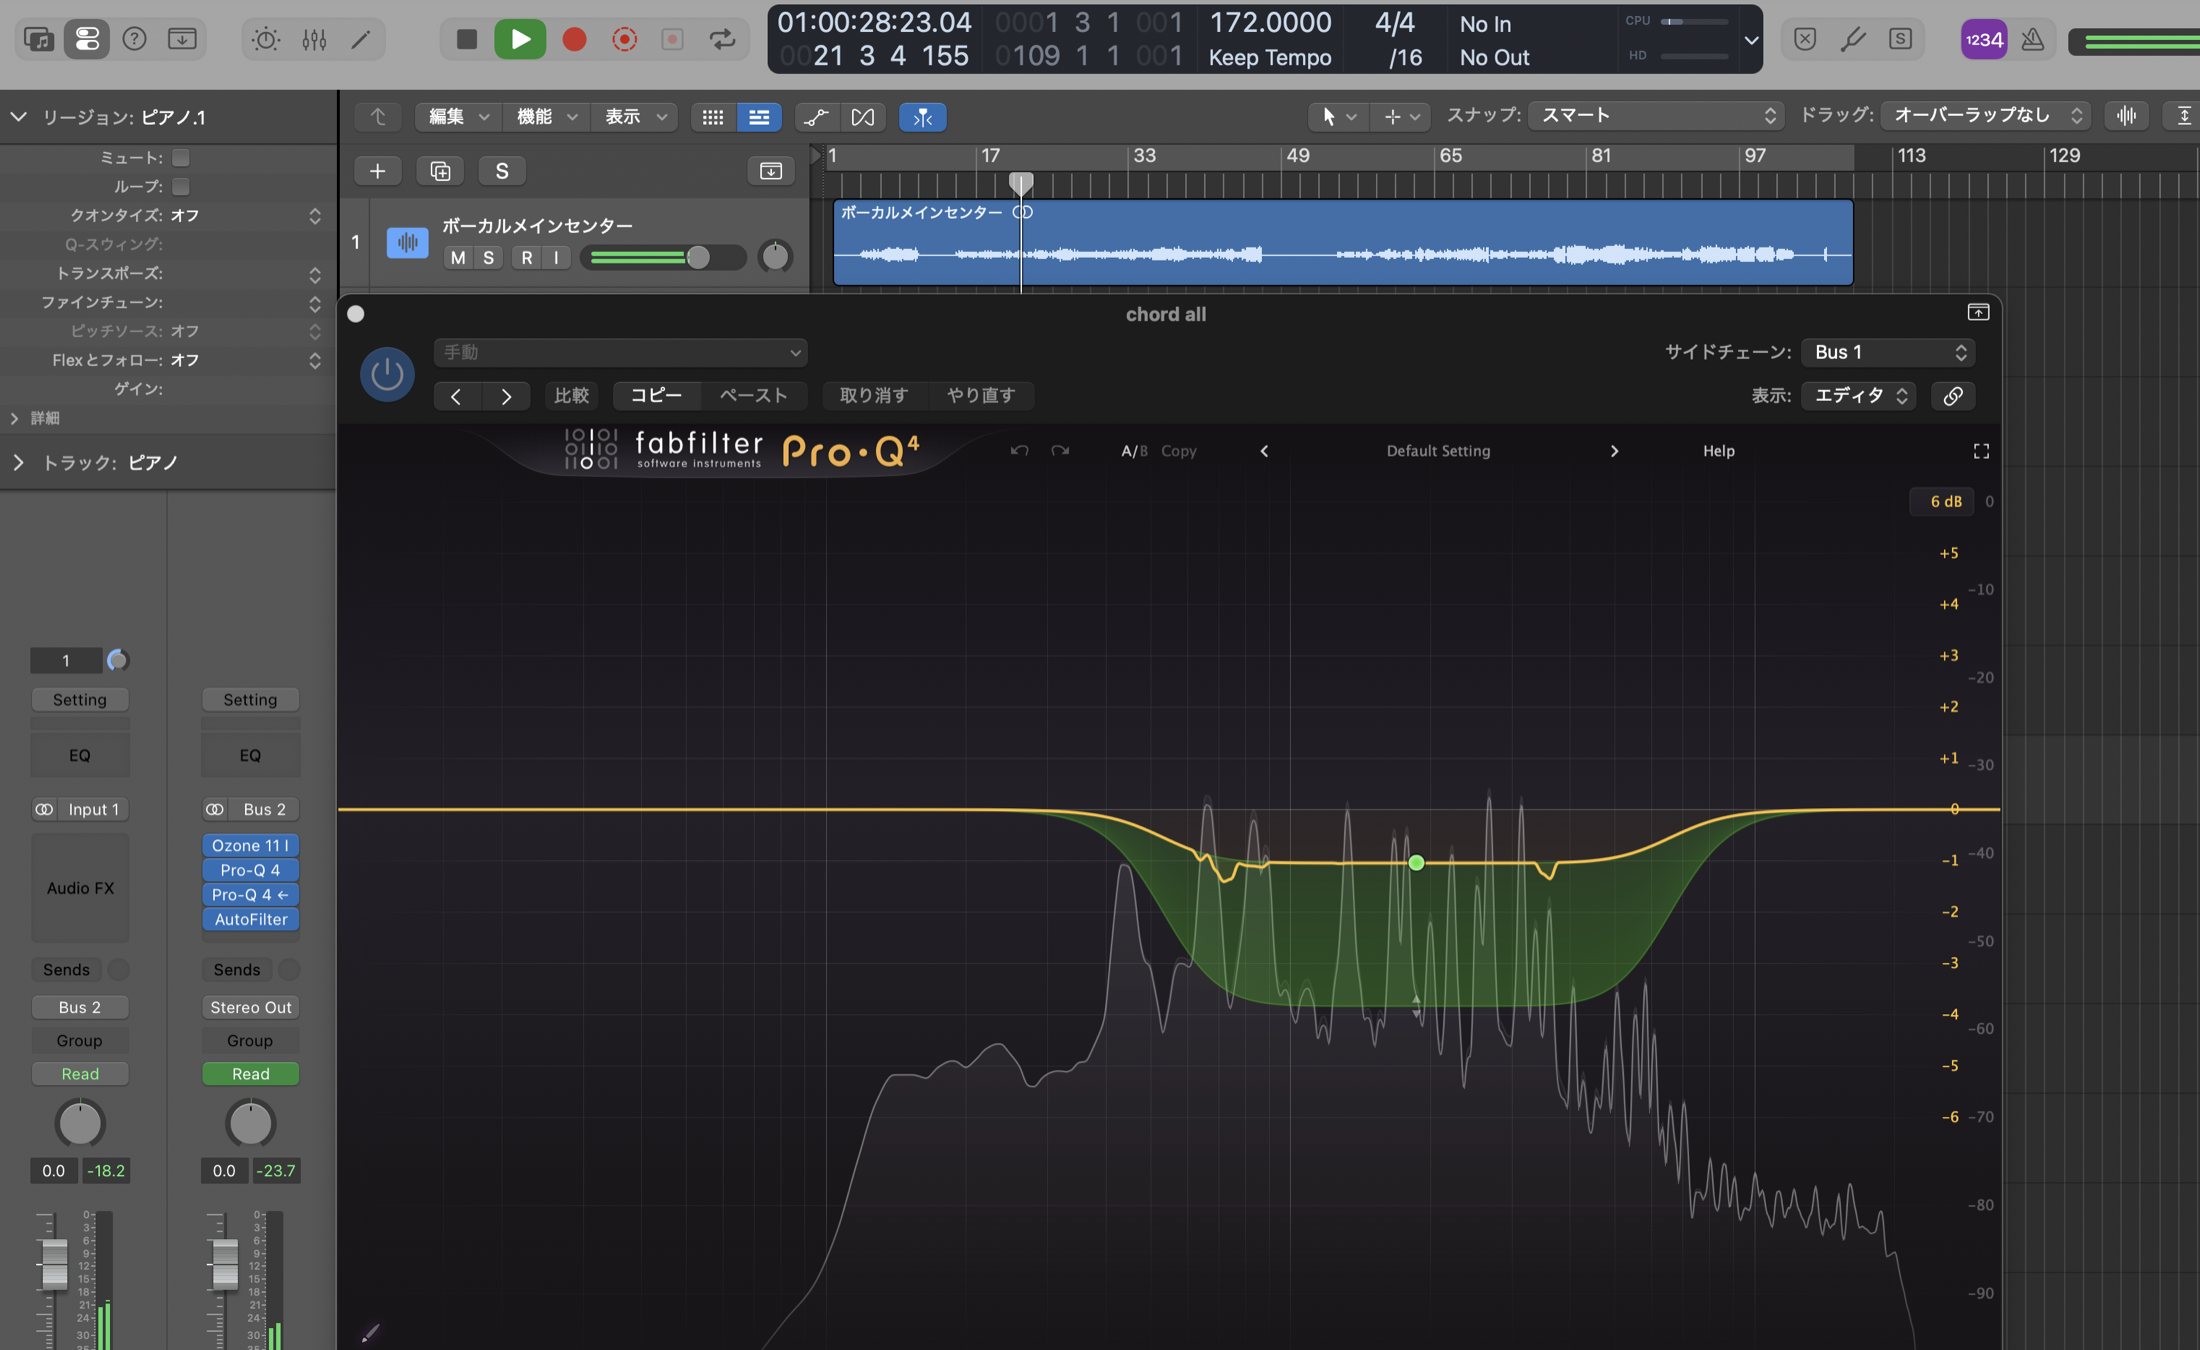Expand the 詳細 section

15,418
